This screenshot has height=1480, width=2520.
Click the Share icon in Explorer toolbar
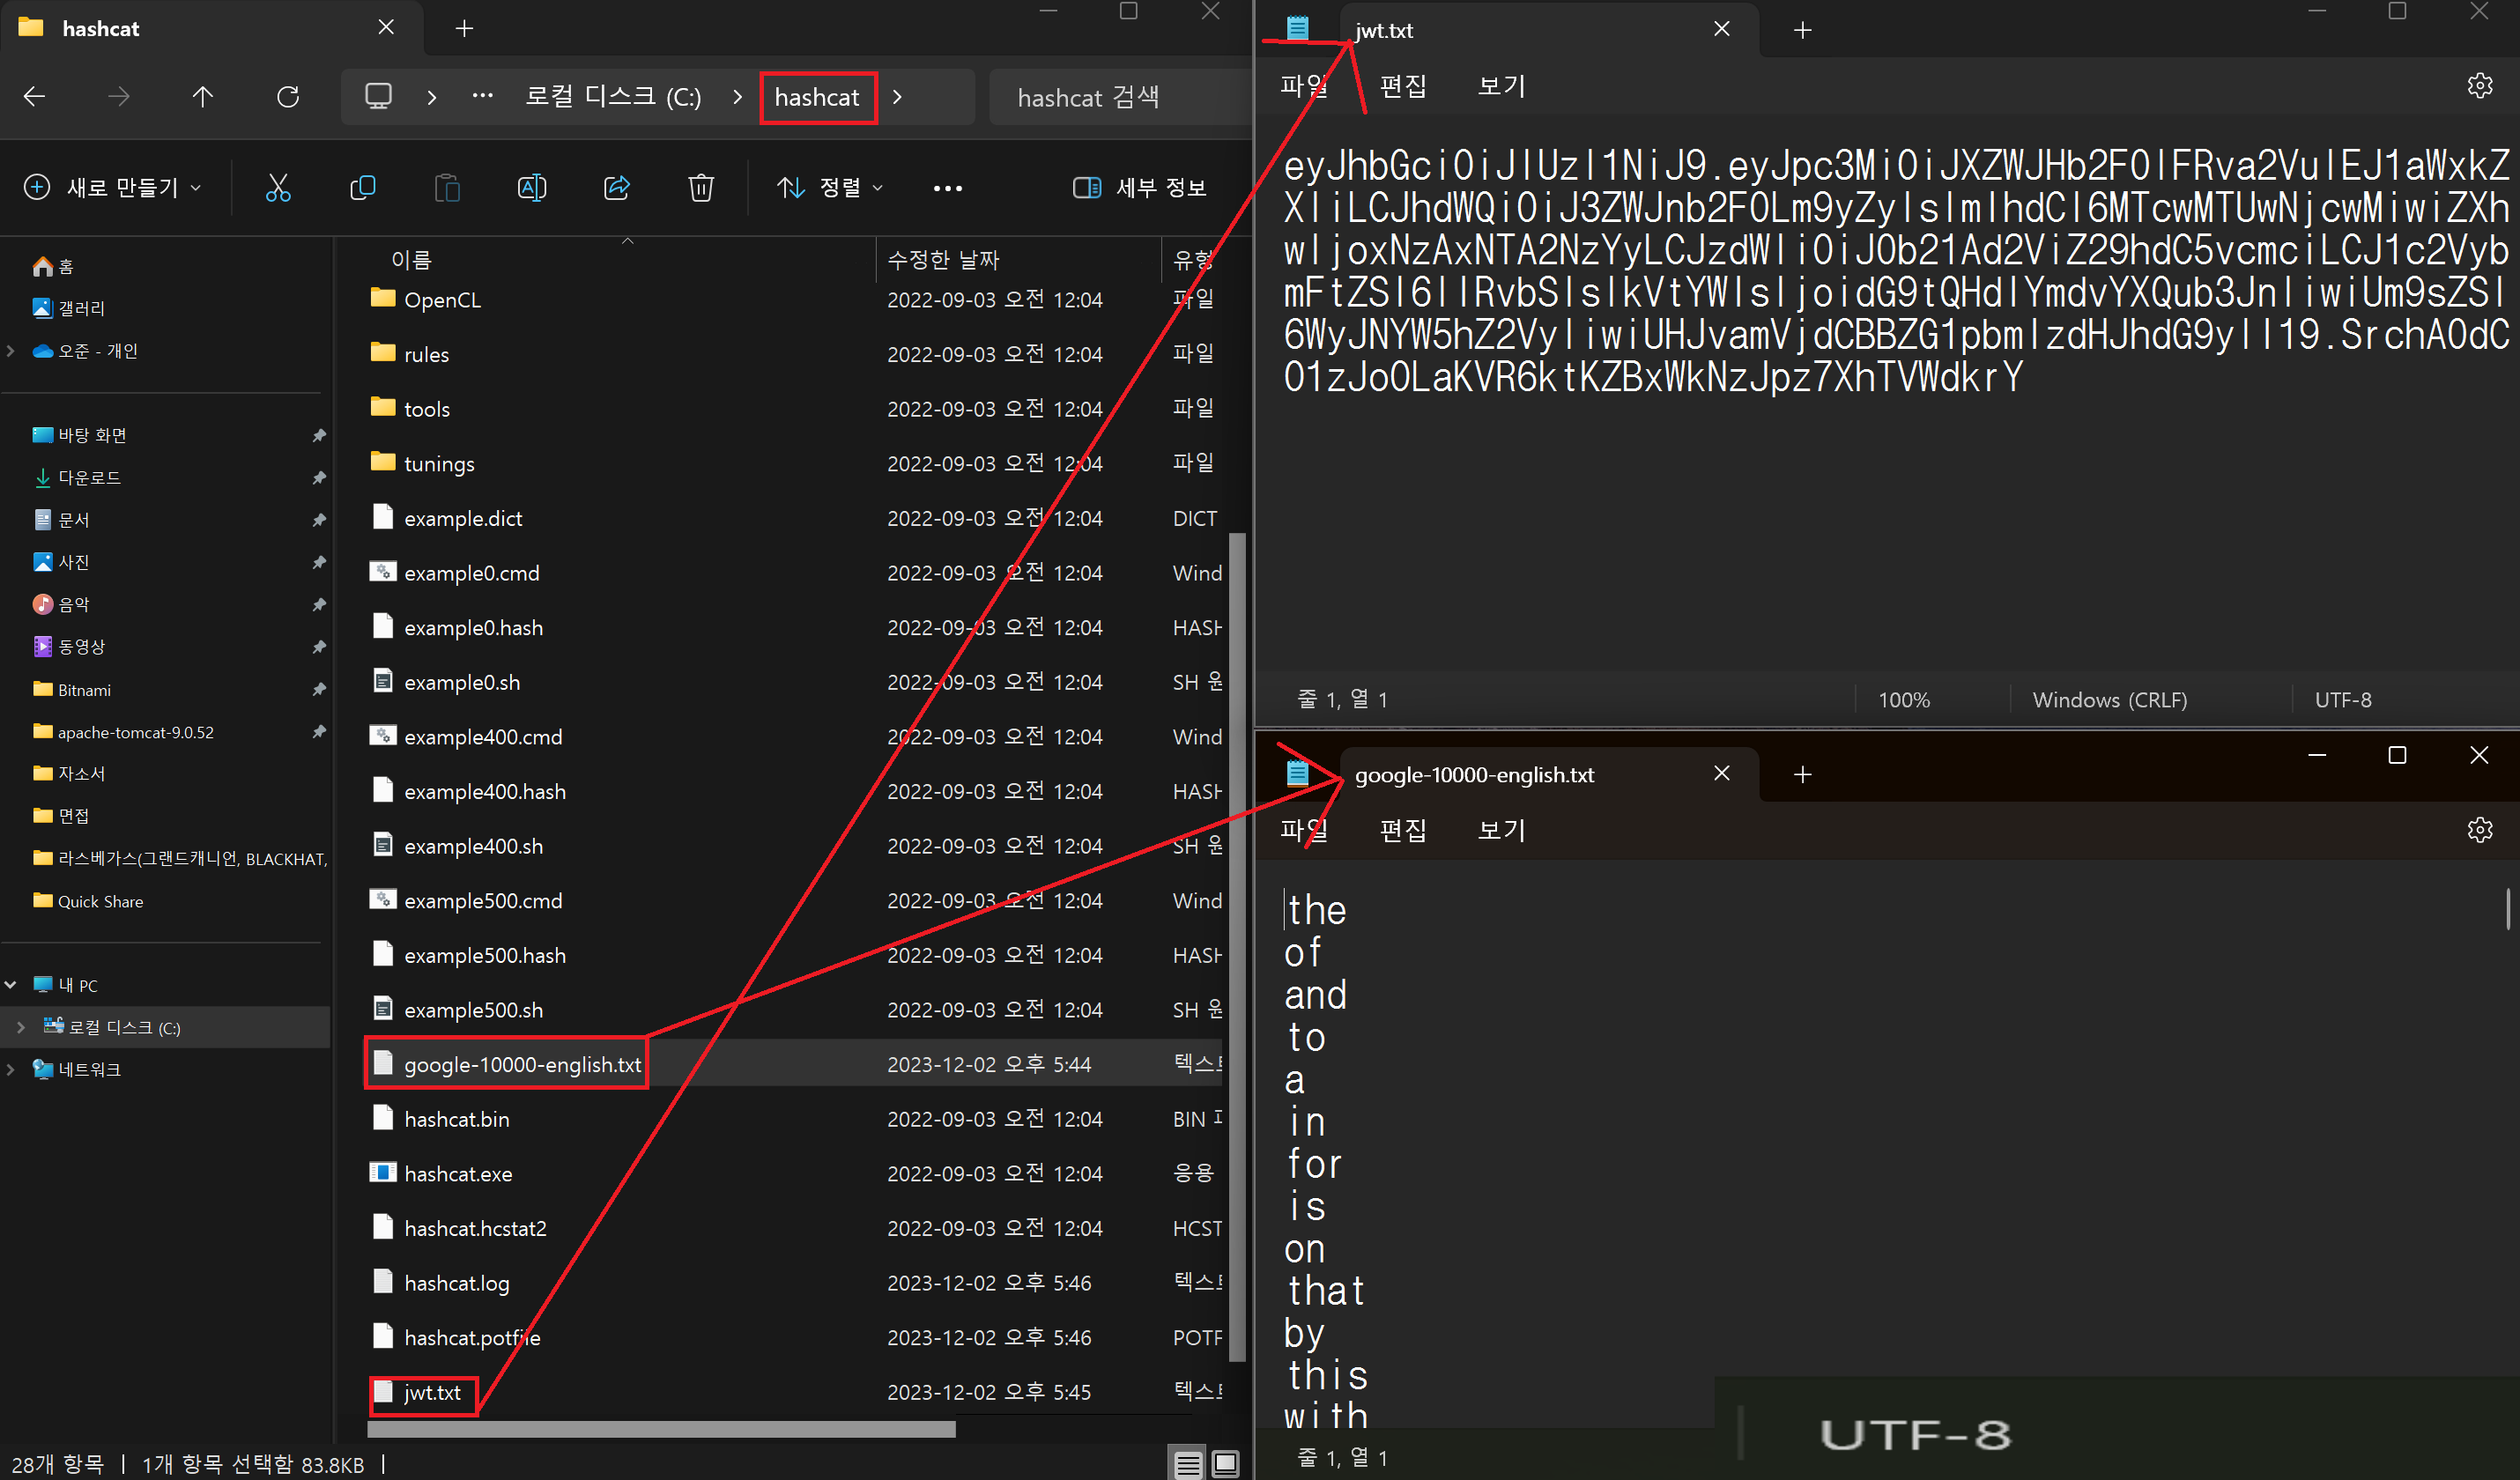click(x=616, y=187)
